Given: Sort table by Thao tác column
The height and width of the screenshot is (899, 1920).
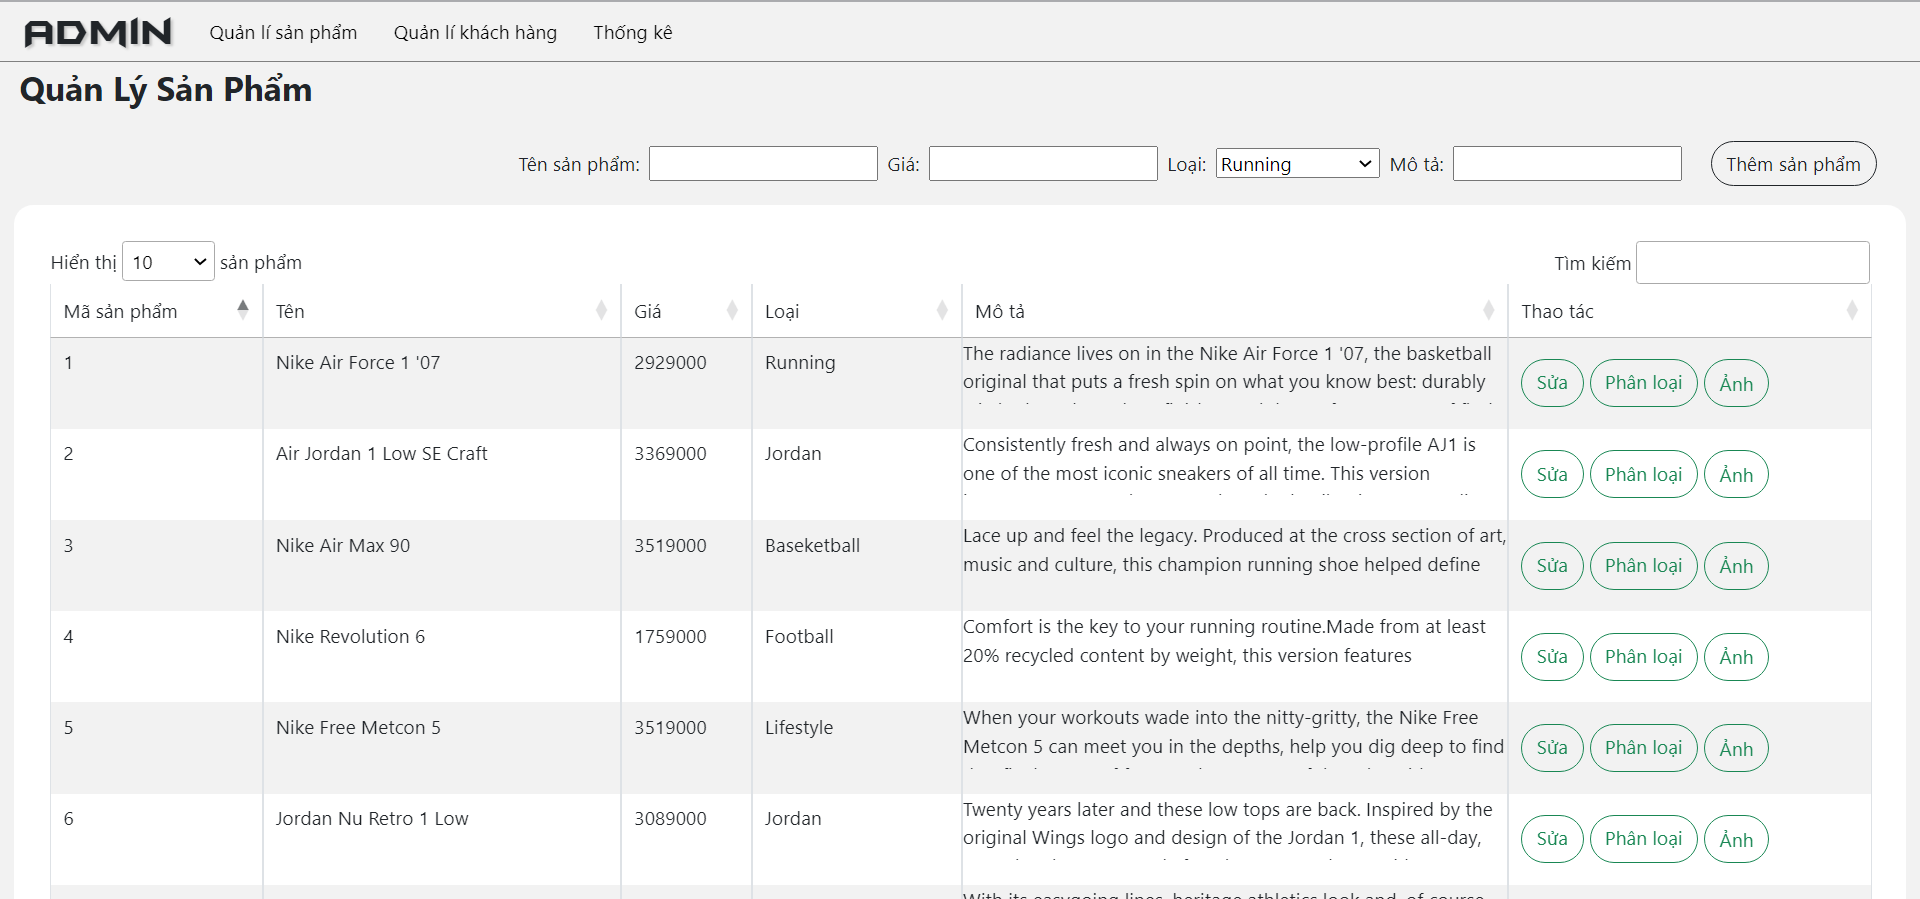Looking at the screenshot, I should (x=1689, y=311).
